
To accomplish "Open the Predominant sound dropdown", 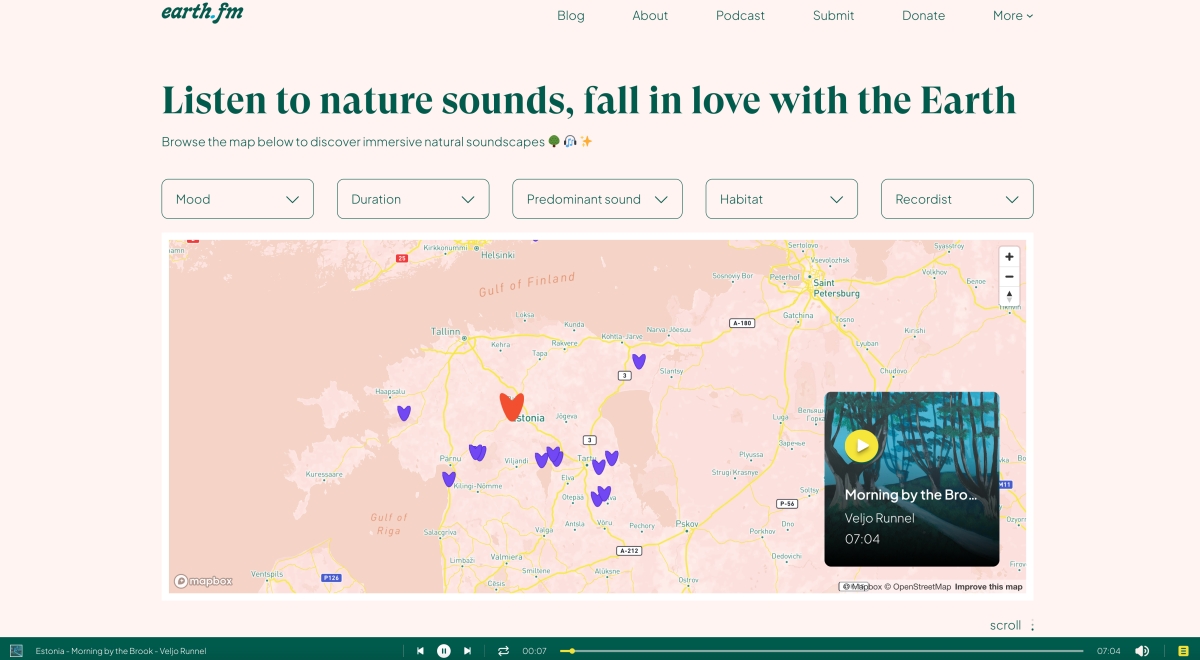I will [x=597, y=199].
